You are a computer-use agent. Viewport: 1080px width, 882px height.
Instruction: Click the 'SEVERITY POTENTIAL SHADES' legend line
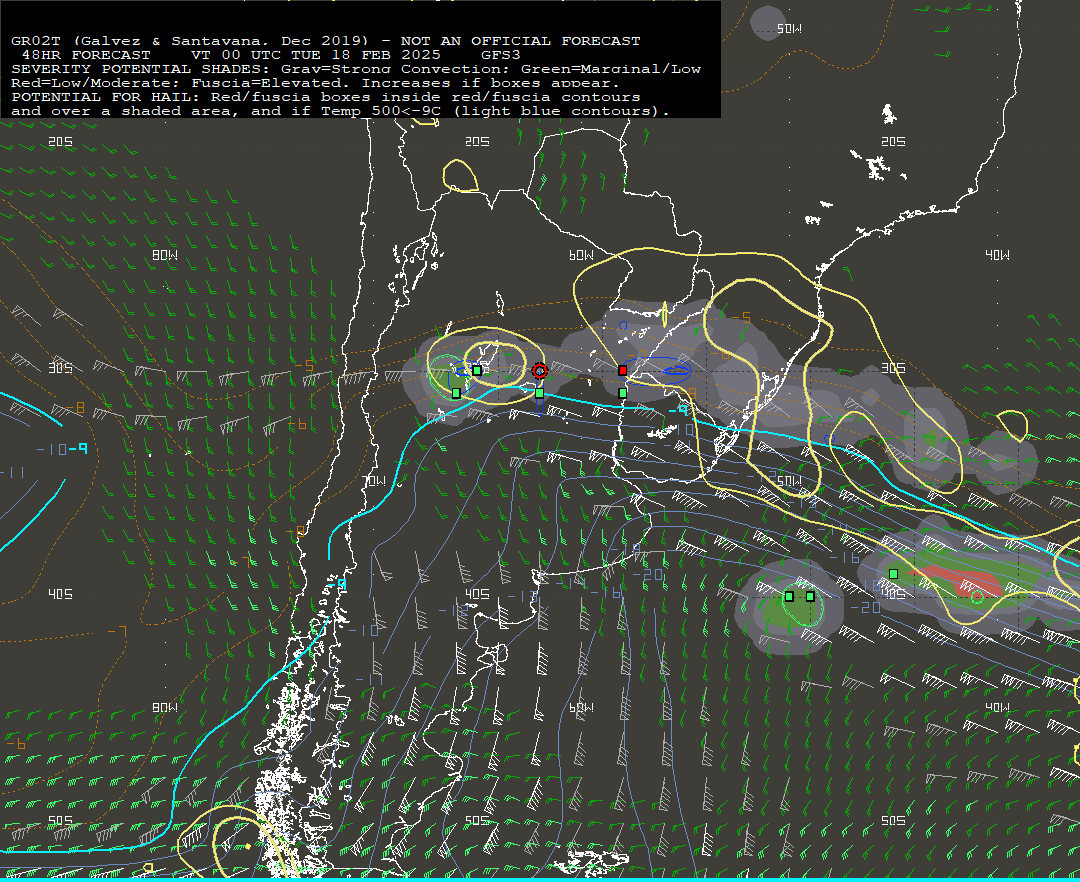(356, 69)
